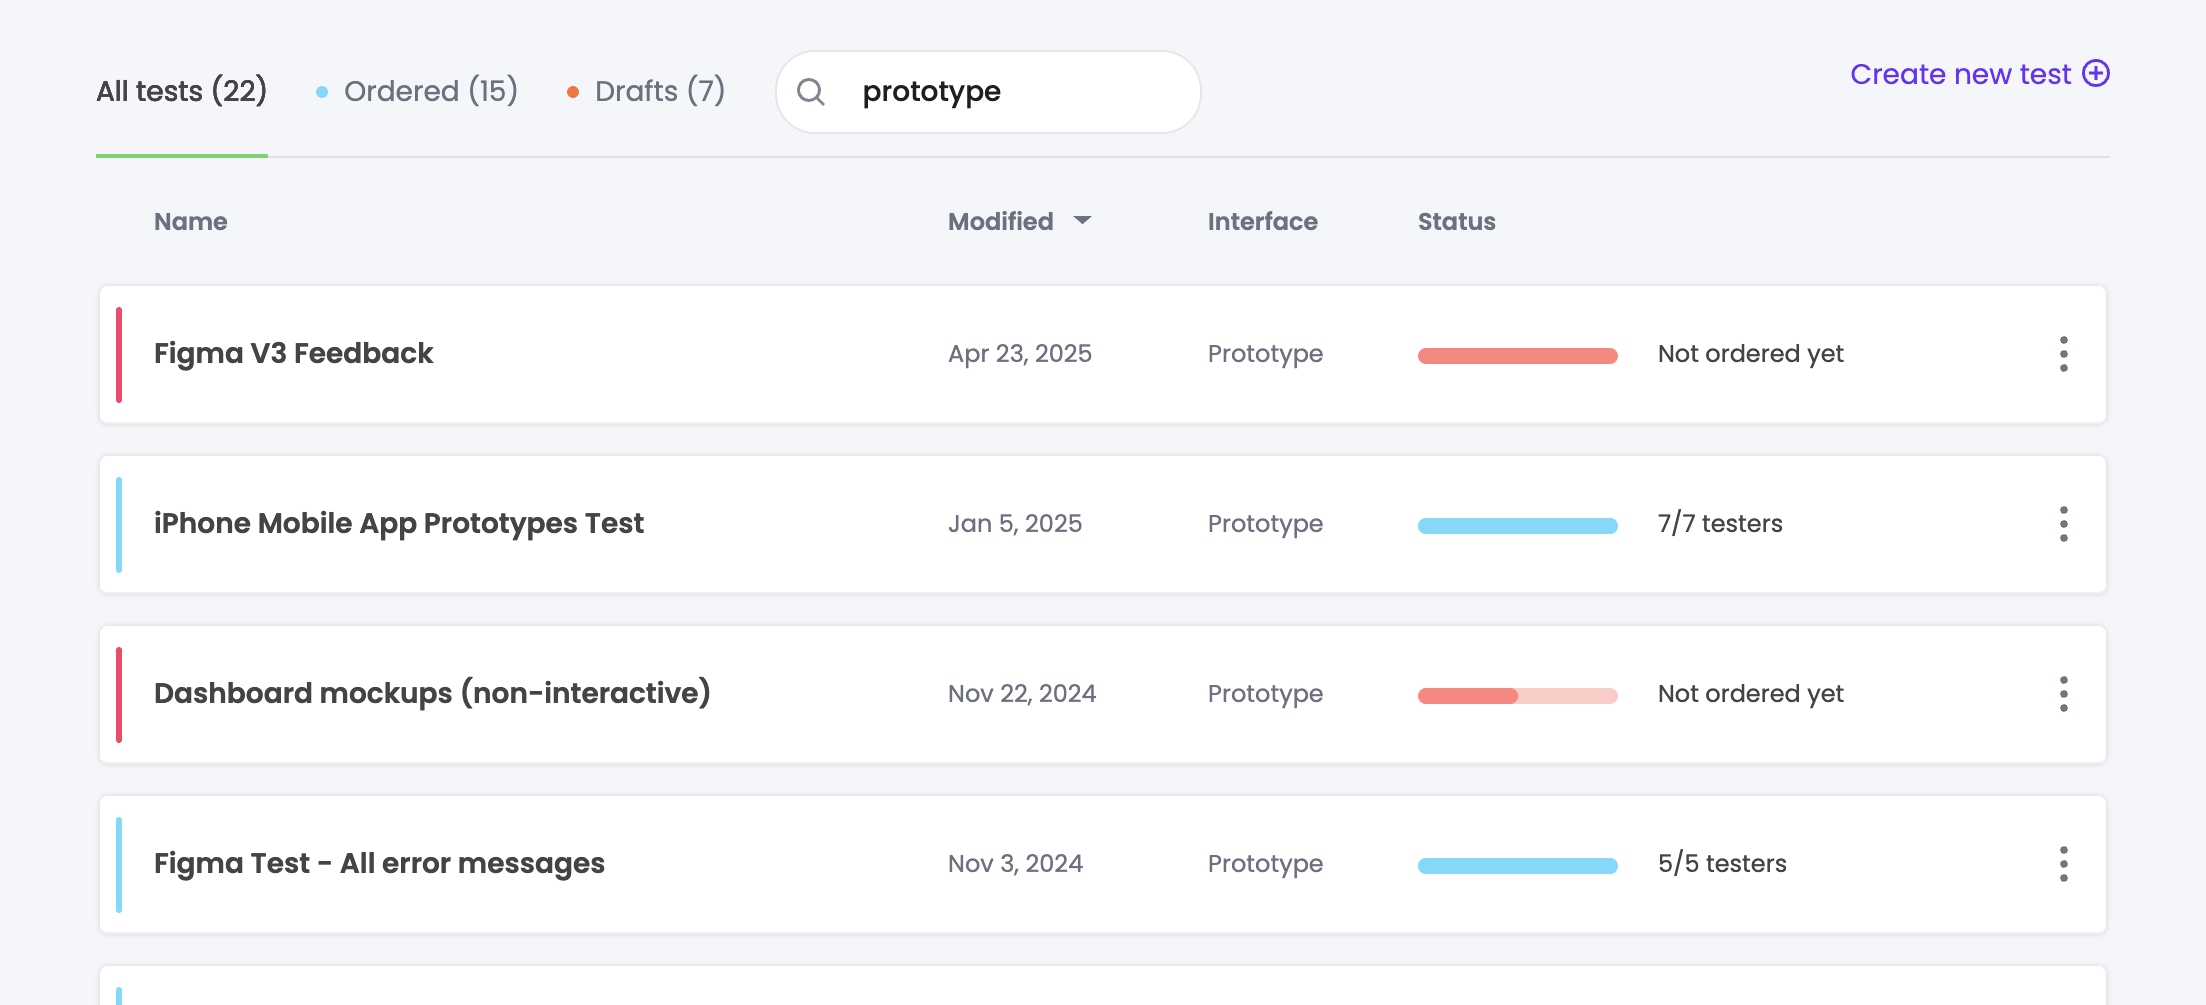2206x1005 pixels.
Task: Switch to the Ordered (15) tab
Action: point(417,91)
